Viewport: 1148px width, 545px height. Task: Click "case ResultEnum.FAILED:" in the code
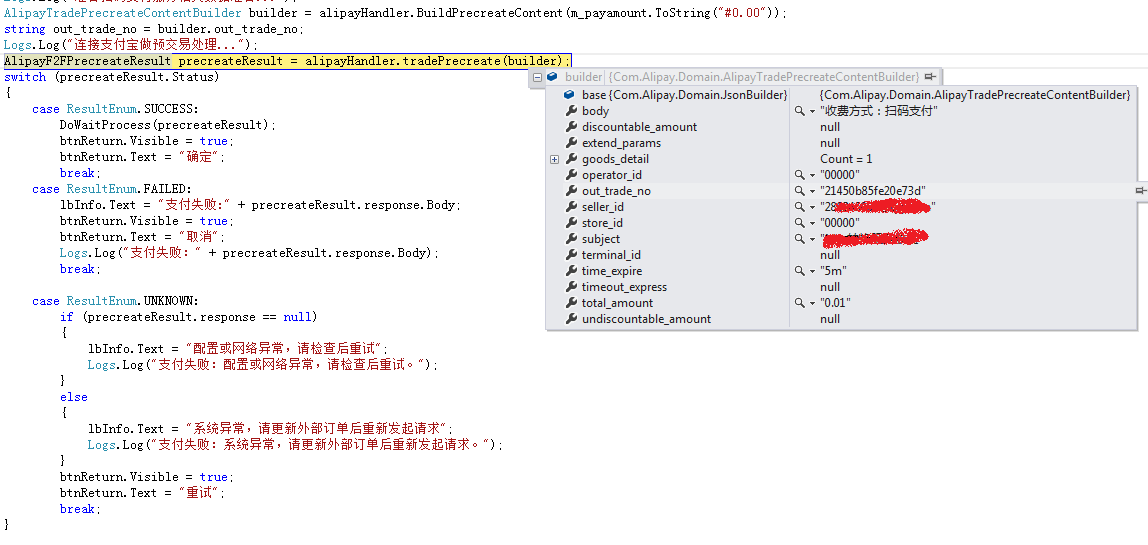point(112,189)
